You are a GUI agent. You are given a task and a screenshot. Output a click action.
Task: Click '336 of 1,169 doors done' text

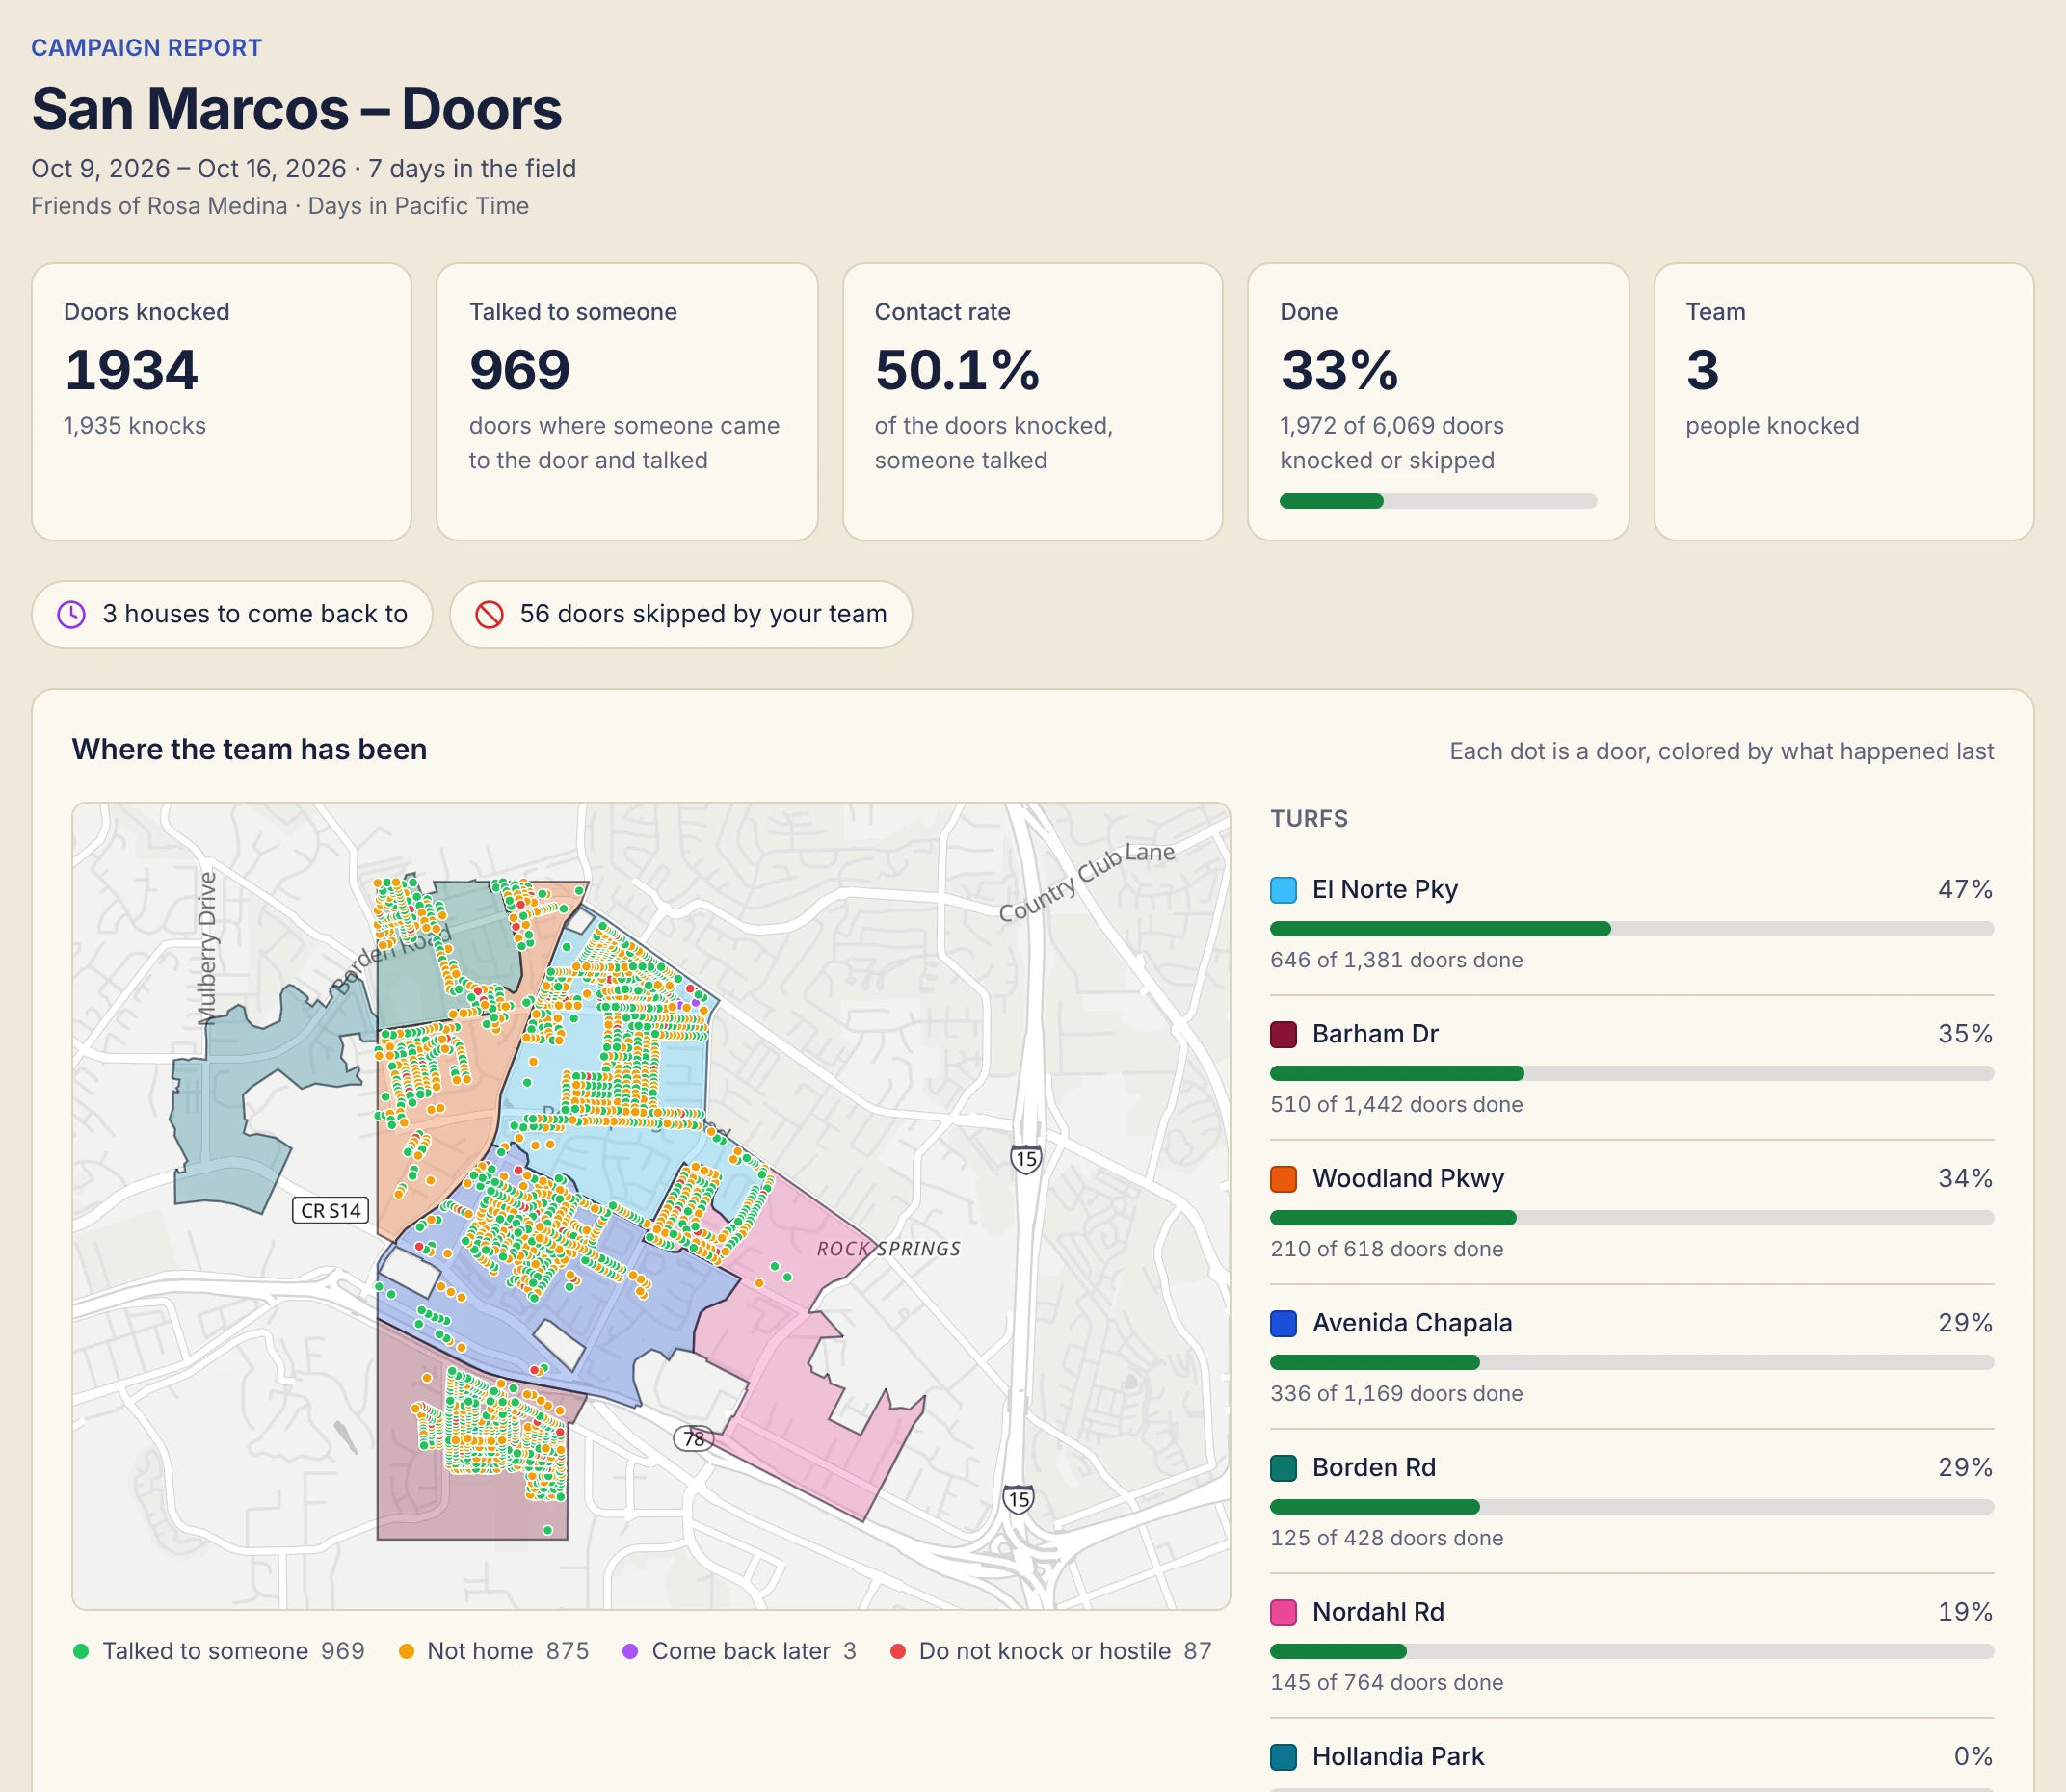(x=1396, y=1394)
